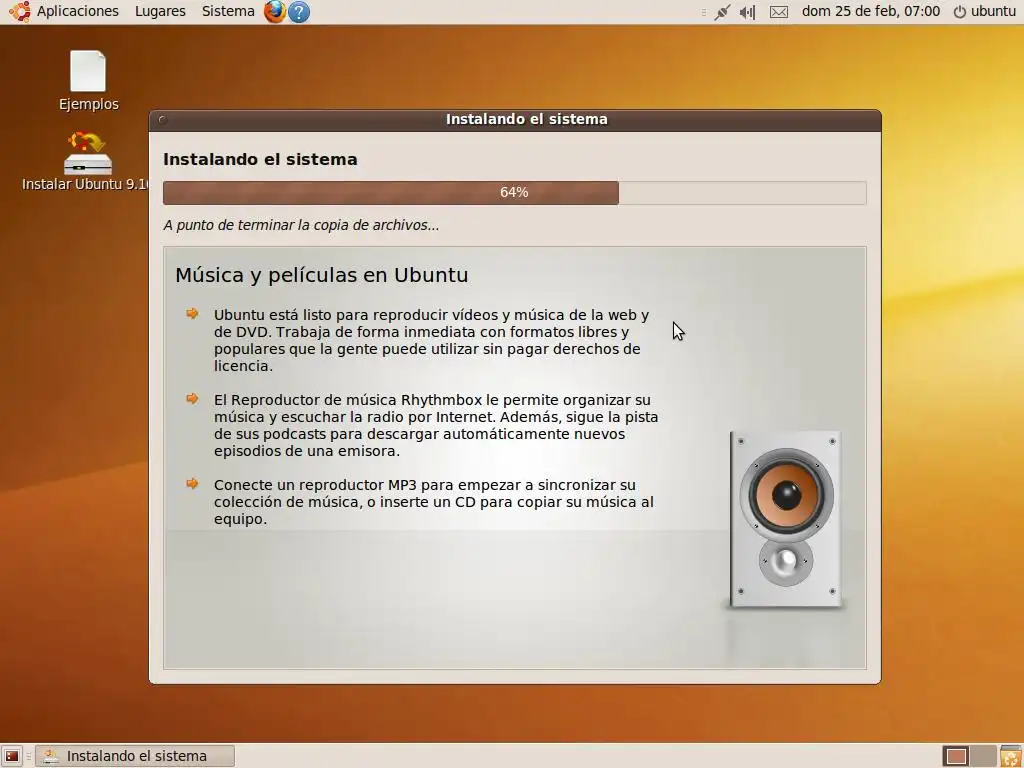This screenshot has height=768, width=1024.
Task: Open the clock showing dom 25 de feb, 07:00
Action: point(871,11)
